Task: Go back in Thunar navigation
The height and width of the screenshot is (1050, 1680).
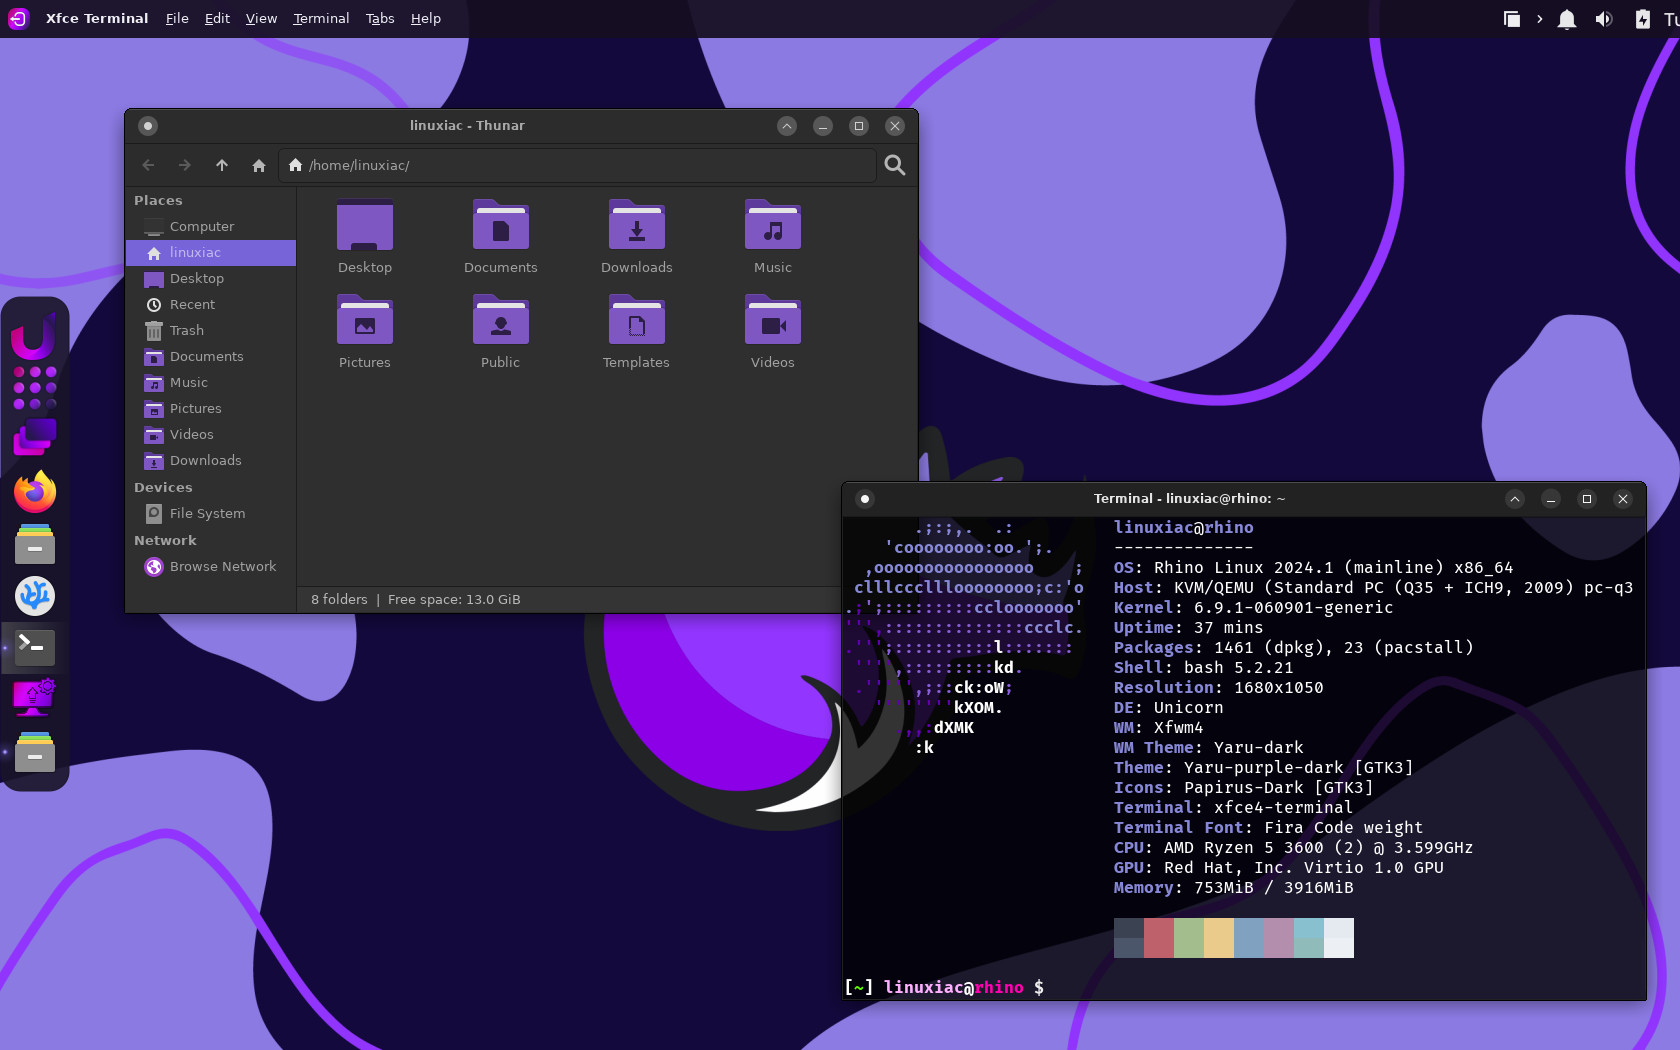Action: [x=148, y=165]
